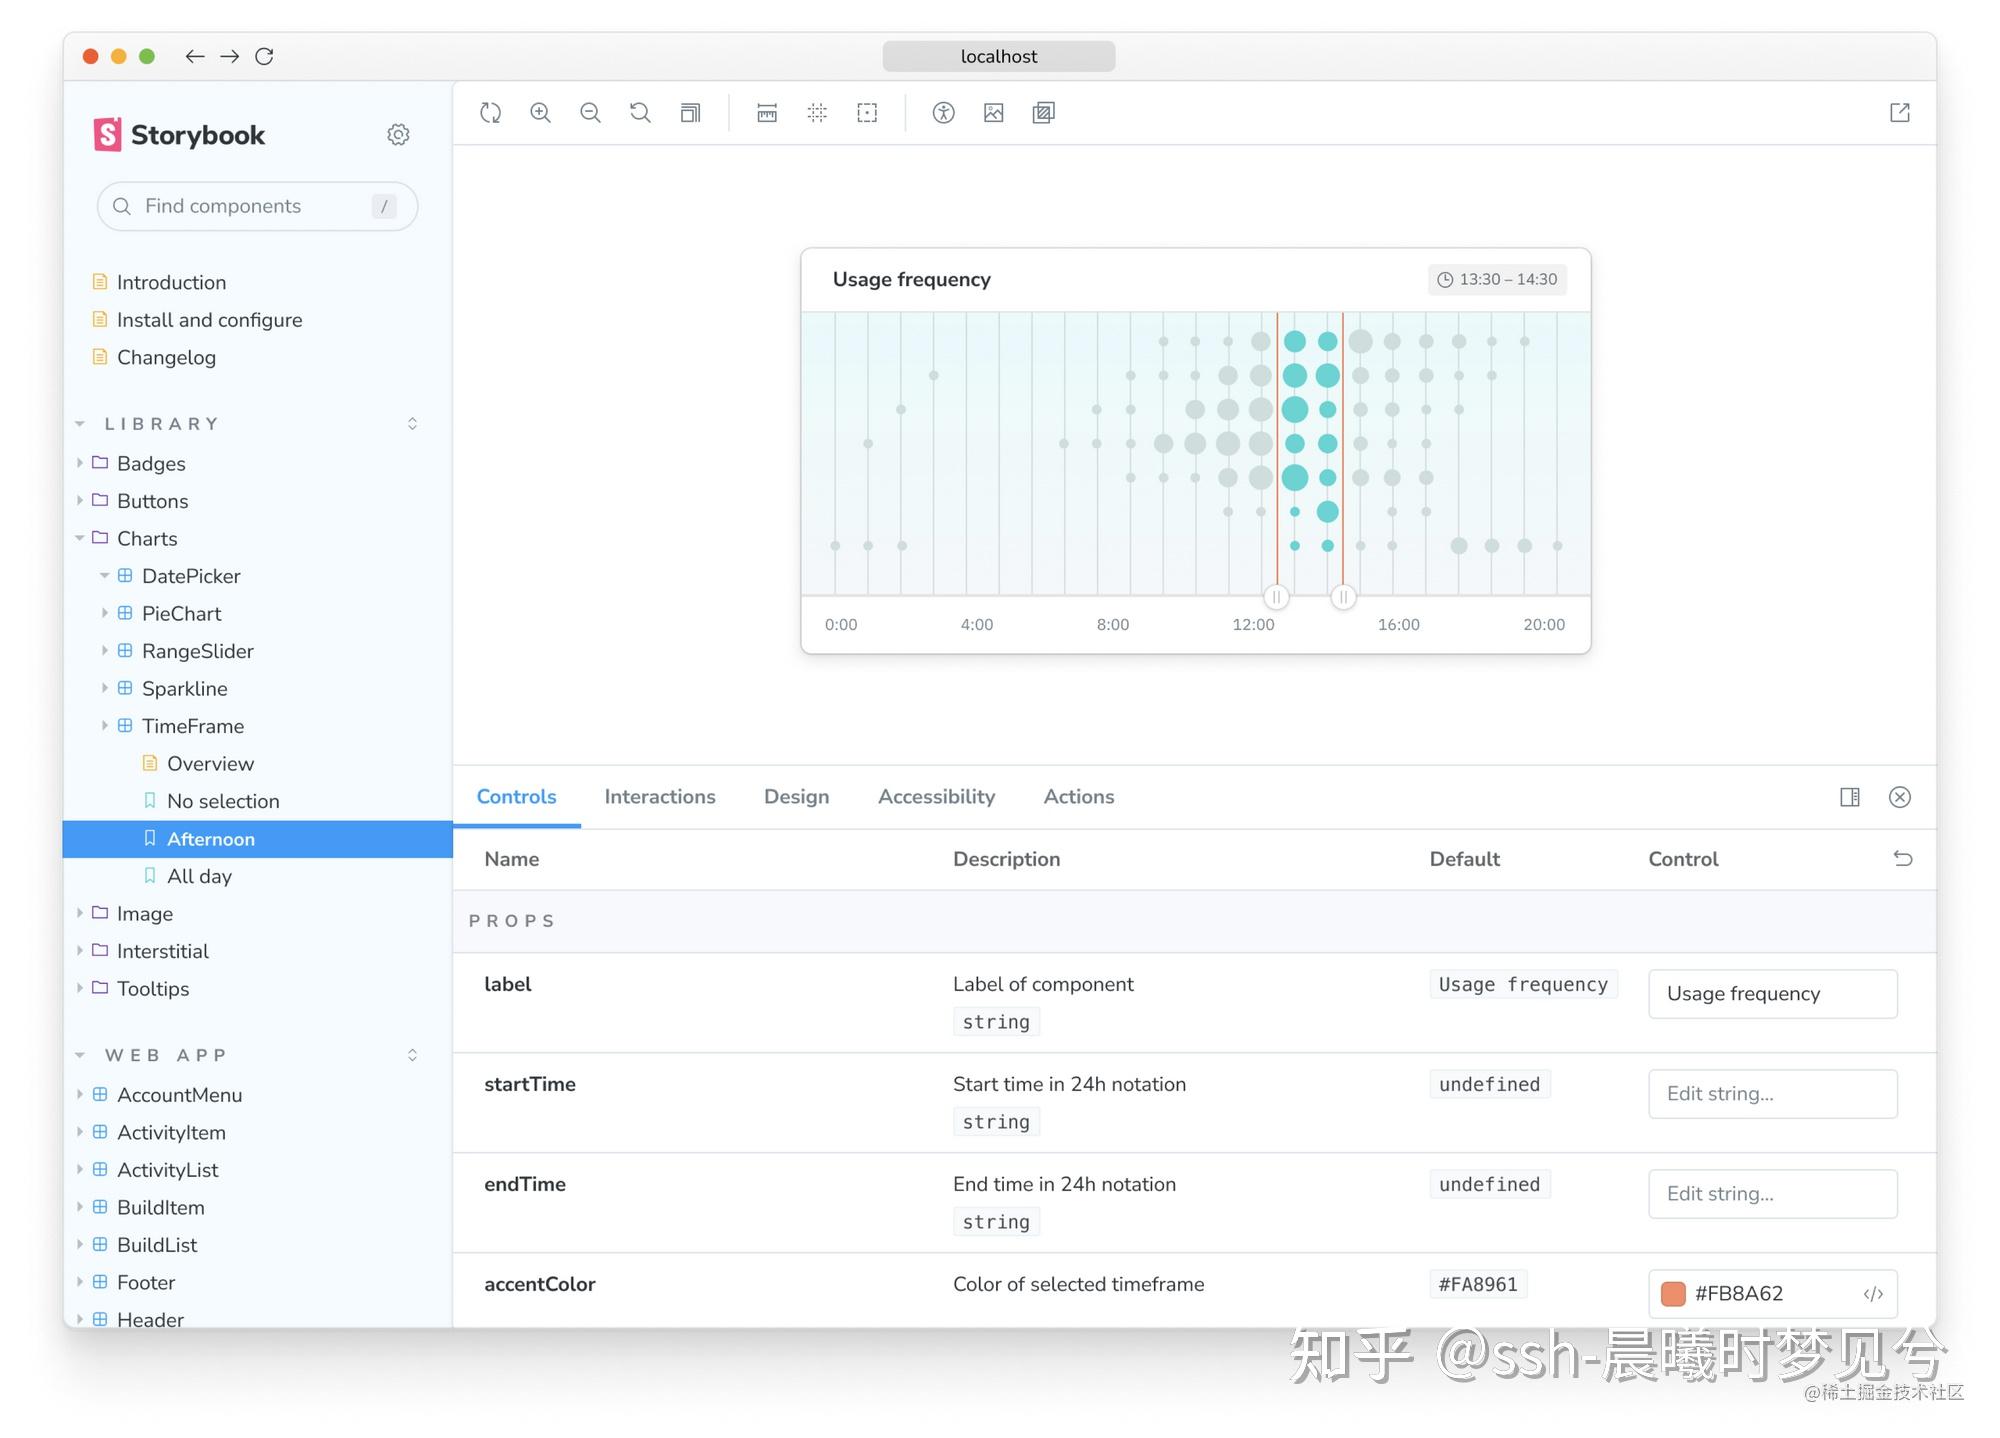Open the accessibility vision simulator icon
The image size is (2000, 1438).
click(943, 113)
